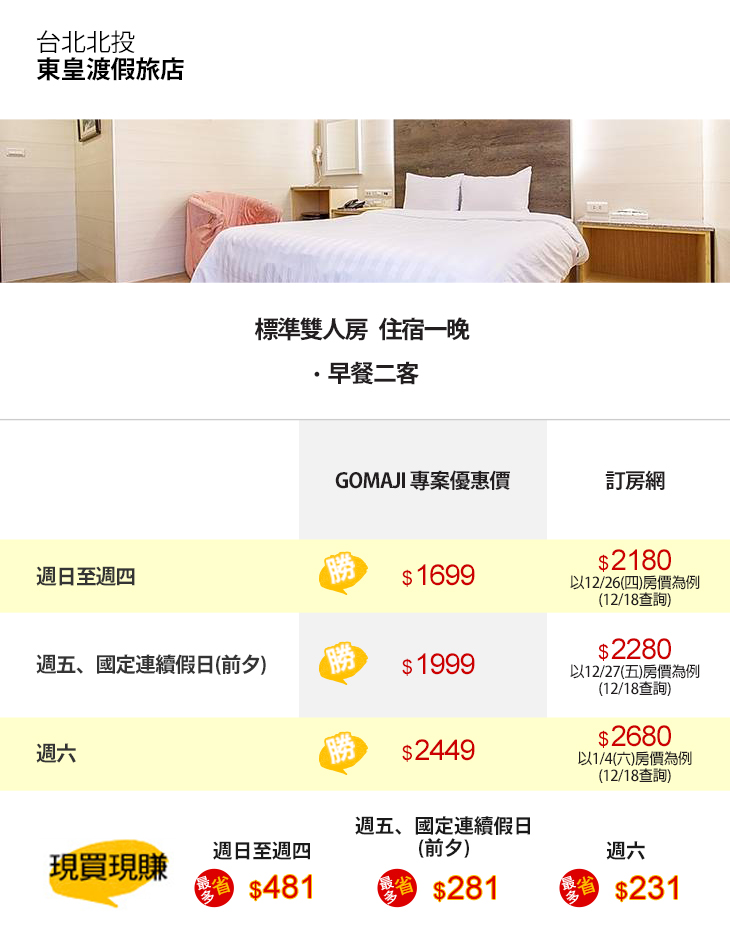The height and width of the screenshot is (936, 730).
Task: Click the $2180 booking site price
Action: (635, 561)
